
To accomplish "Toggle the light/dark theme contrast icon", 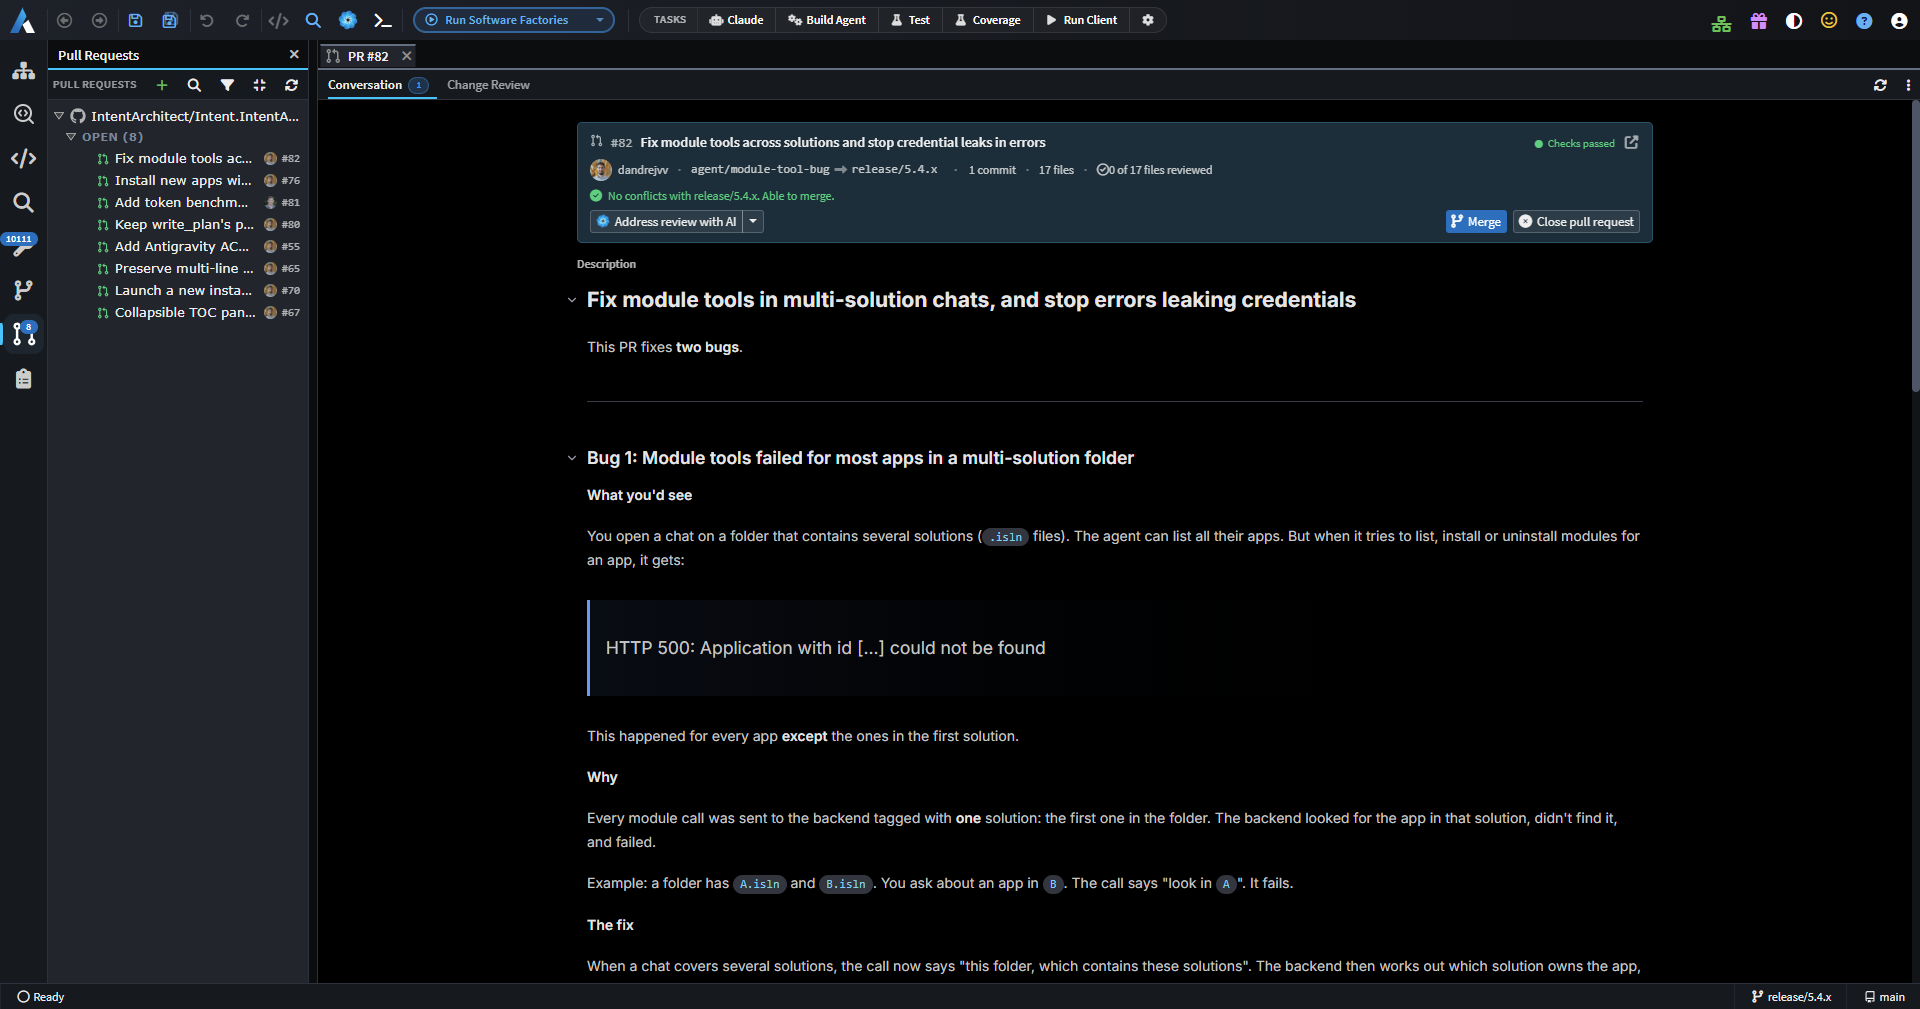I will pos(1794,21).
